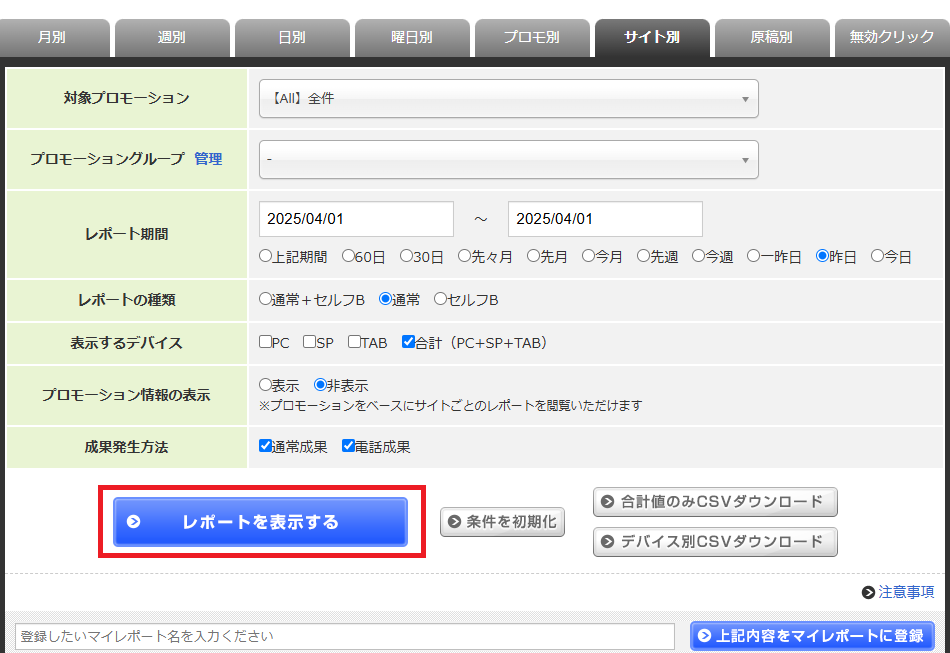This screenshot has width=950, height=653.
Task: Switch to the 原稿別 tab
Action: (x=771, y=38)
